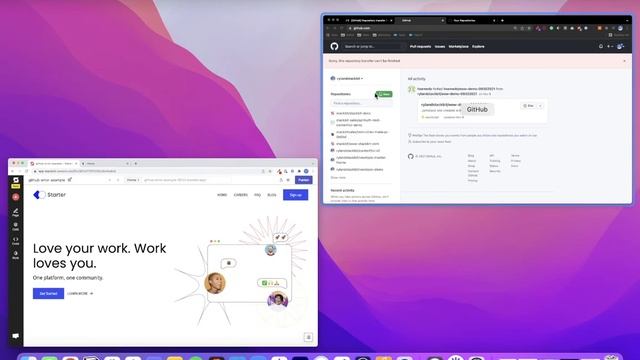Screen dimensions: 640x360
Task: Star the repository in the activity card
Action: tap(528, 106)
